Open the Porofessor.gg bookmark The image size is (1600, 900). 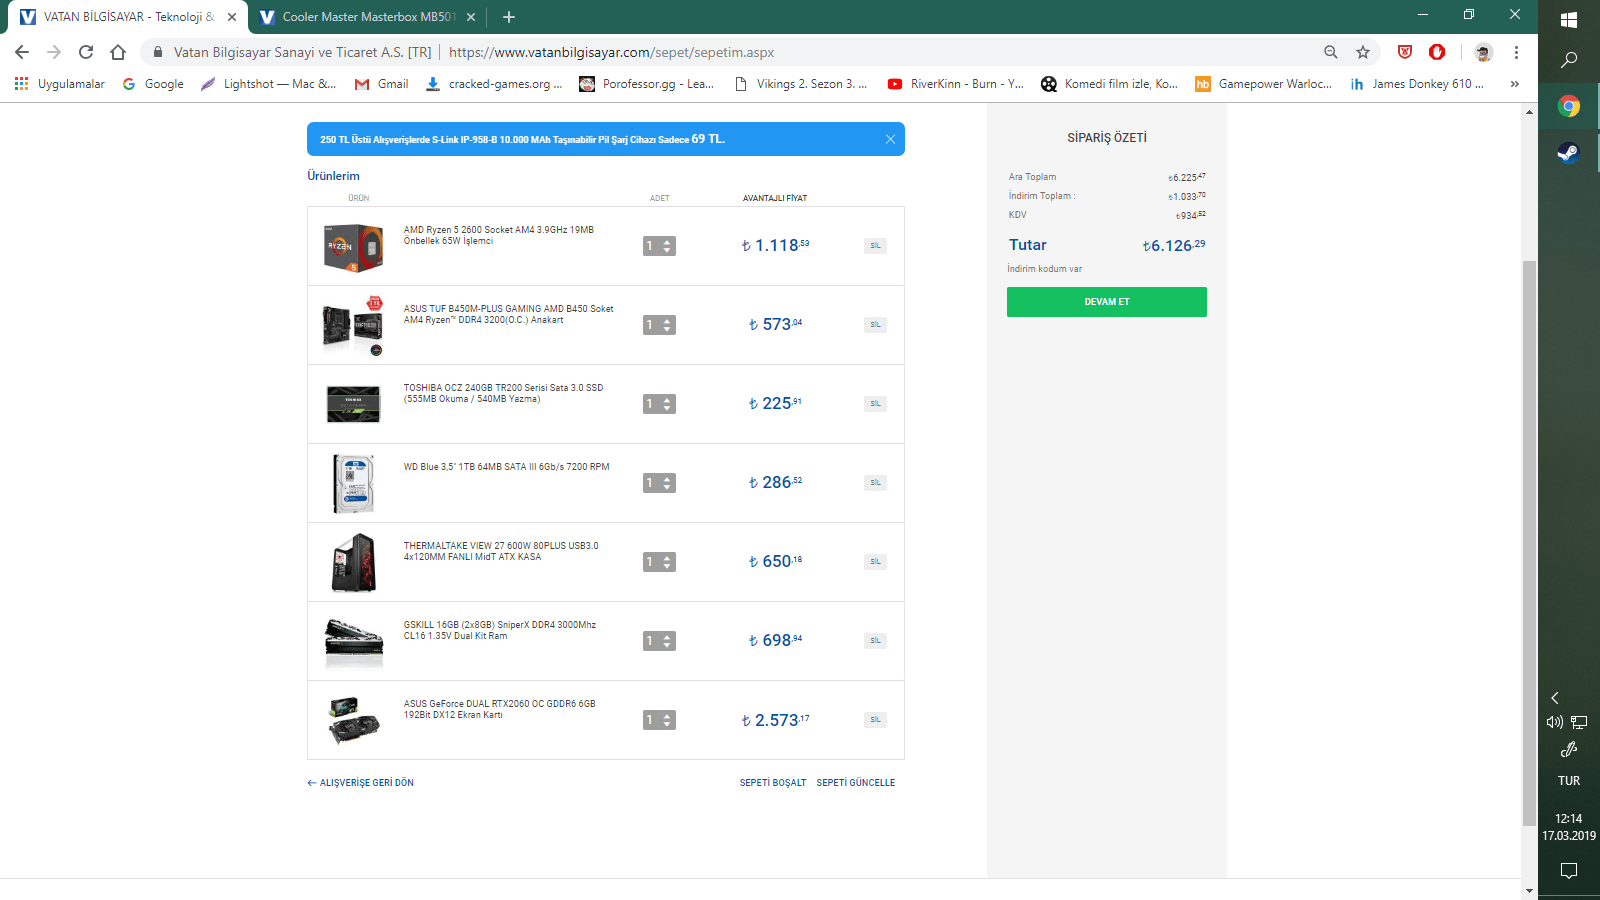tap(647, 84)
